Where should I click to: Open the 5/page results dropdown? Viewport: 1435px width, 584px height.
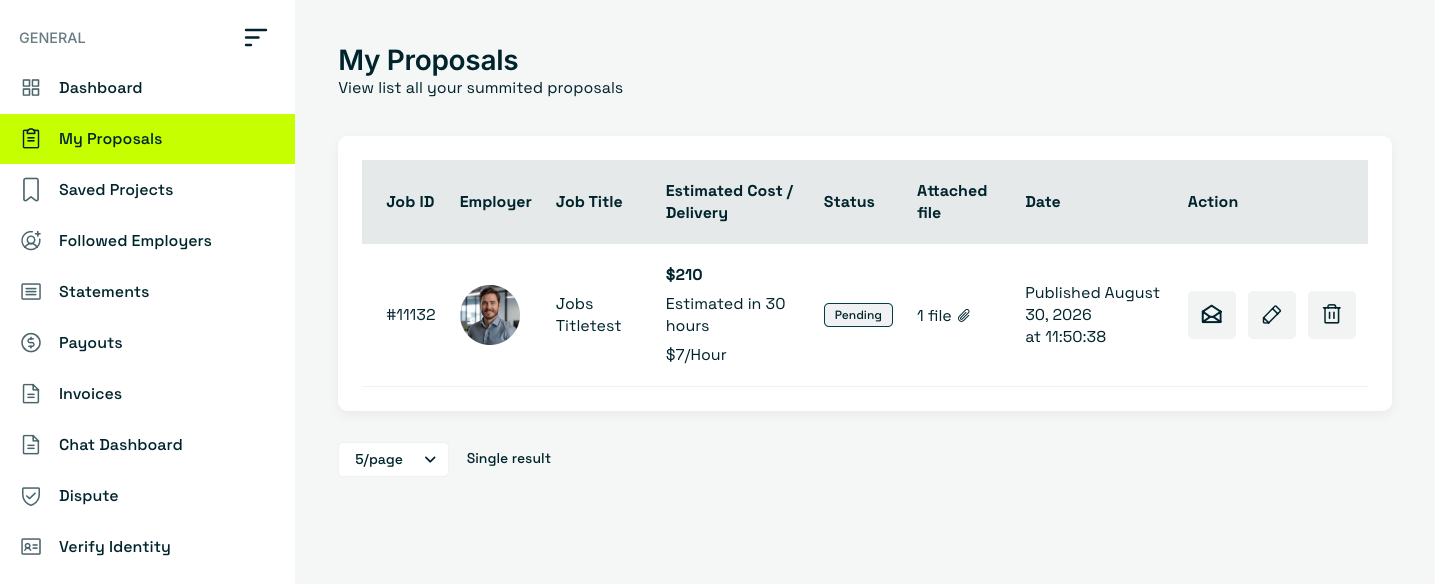pos(393,459)
